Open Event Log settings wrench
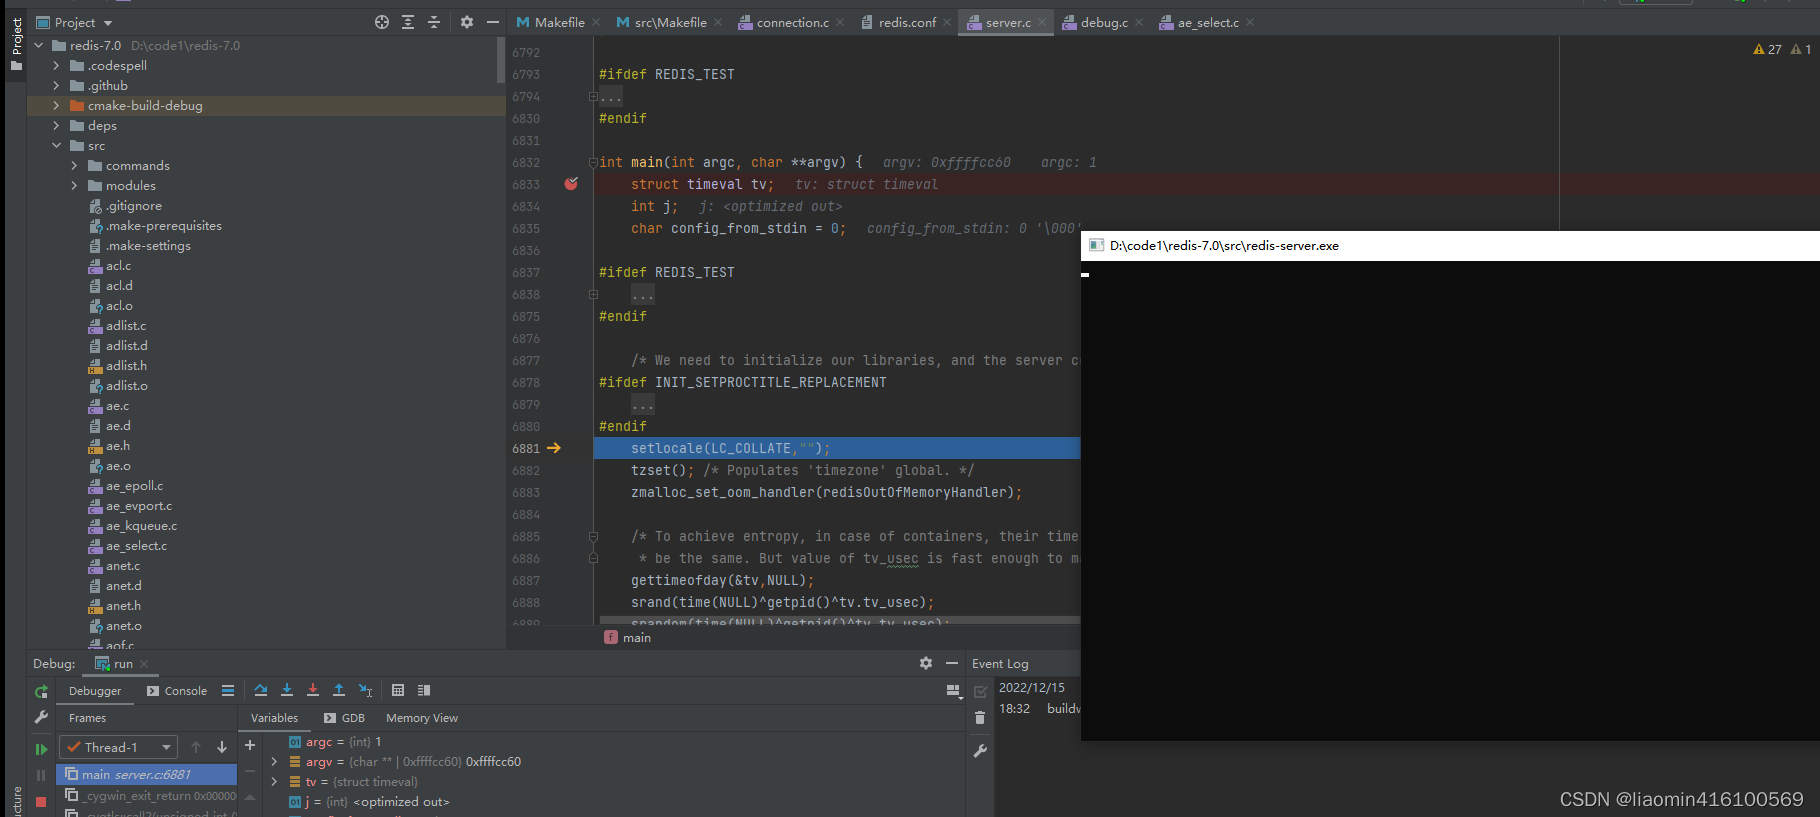Image resolution: width=1820 pixels, height=817 pixels. coord(980,751)
